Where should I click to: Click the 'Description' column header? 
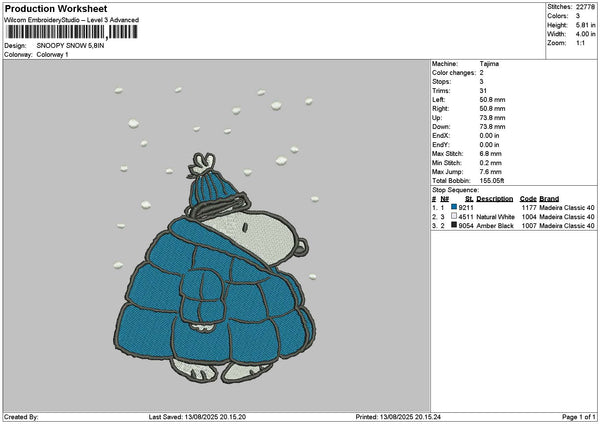(x=494, y=199)
